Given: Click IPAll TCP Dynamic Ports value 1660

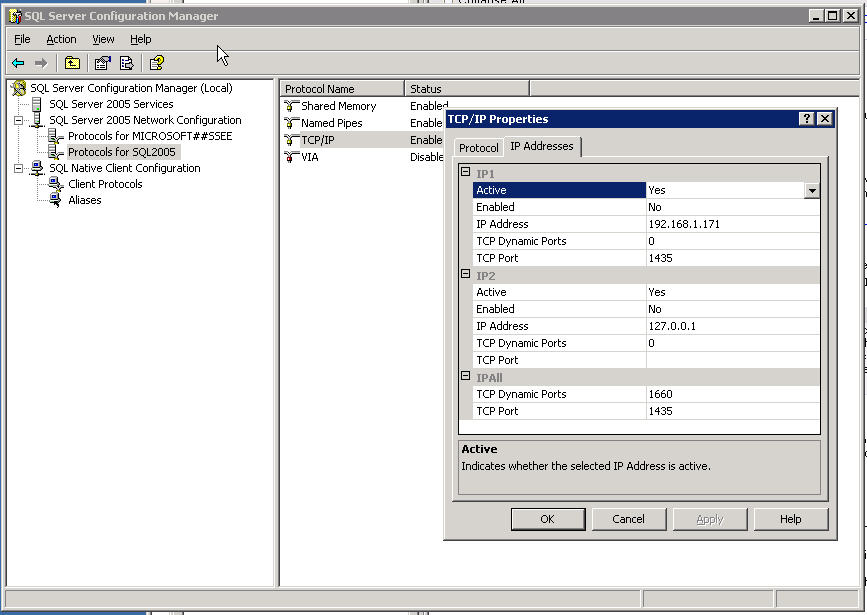Looking at the screenshot, I should [733, 394].
